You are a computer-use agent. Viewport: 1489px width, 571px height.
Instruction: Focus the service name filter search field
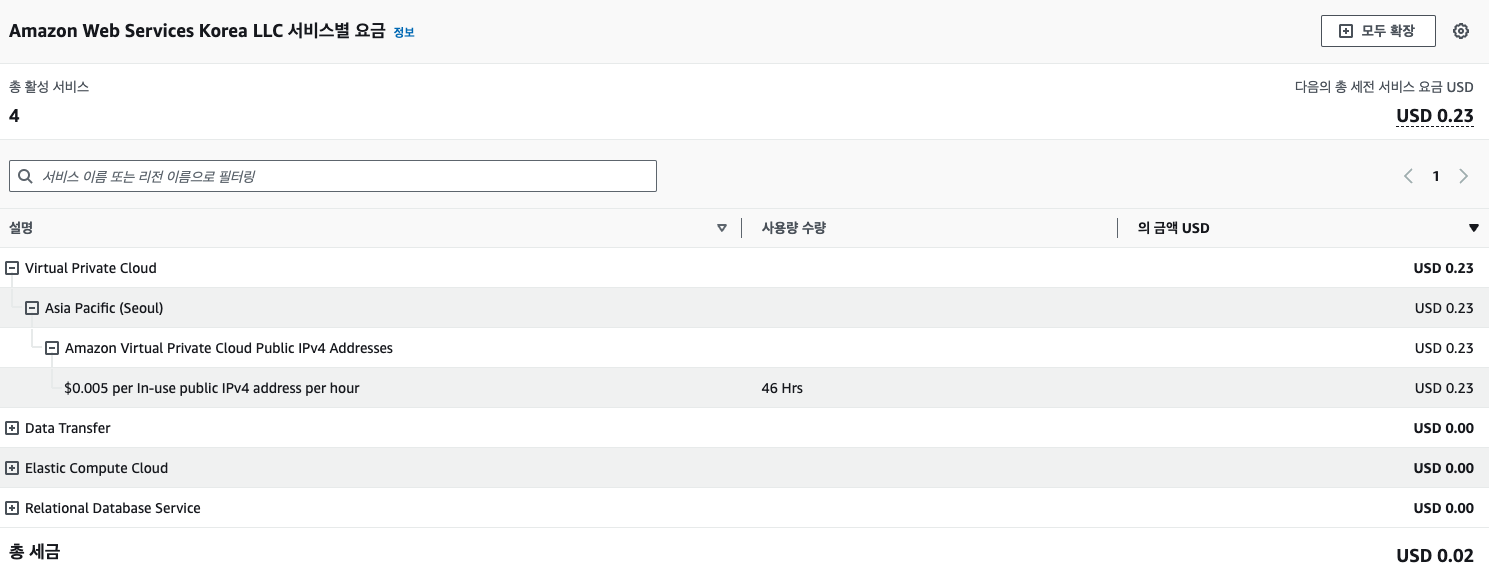[333, 176]
